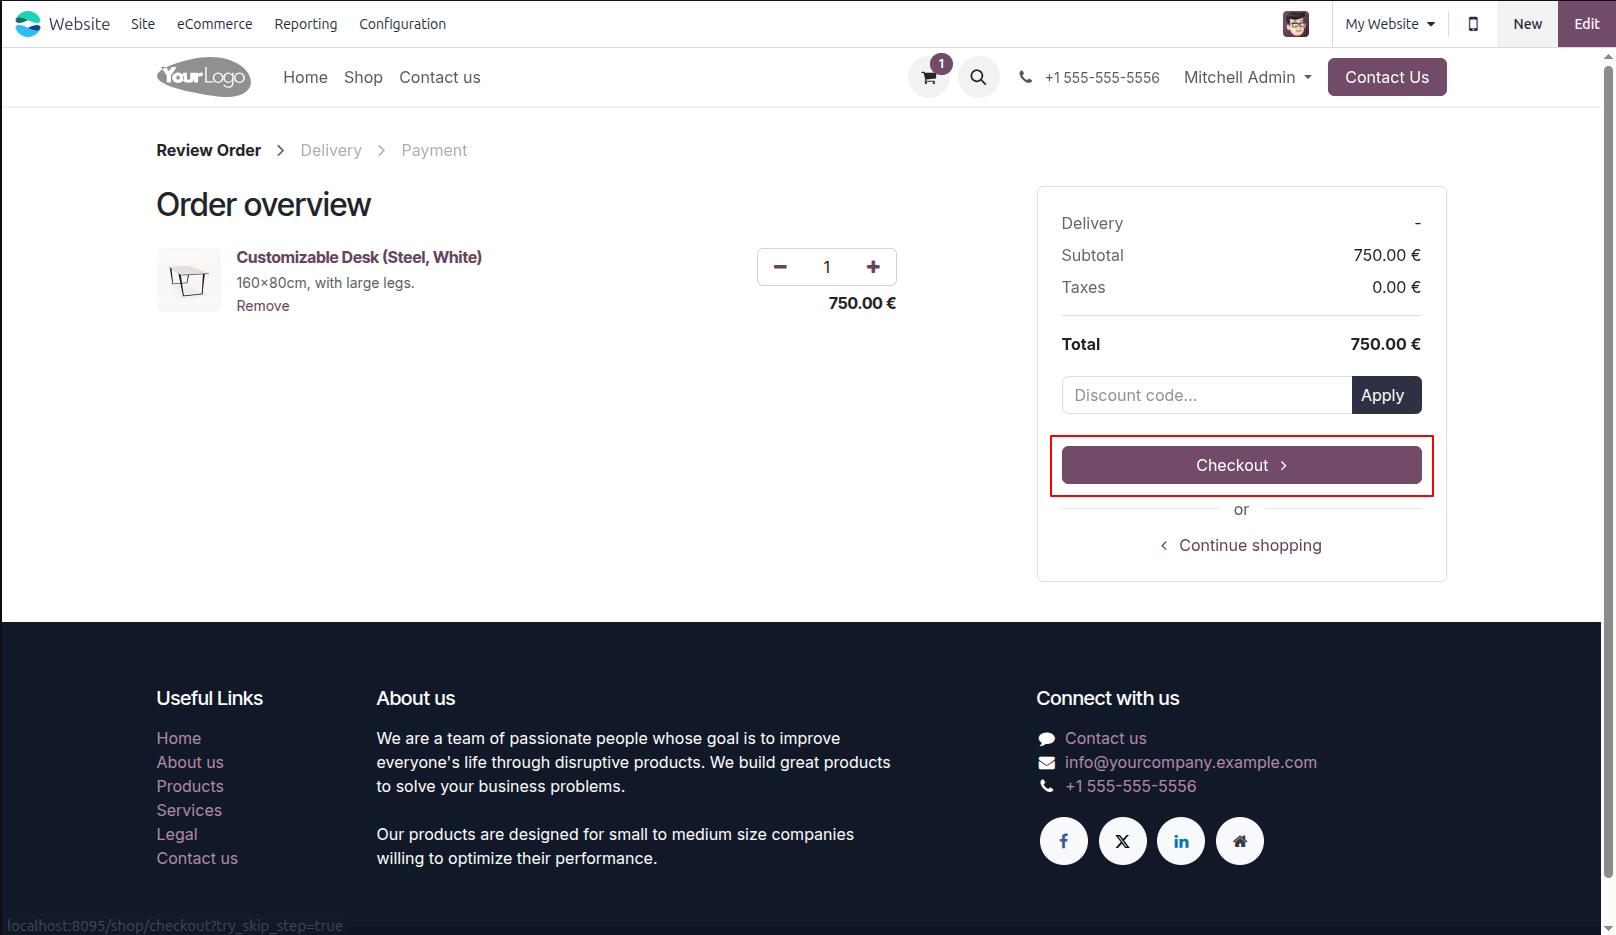This screenshot has height=935, width=1616.
Task: Open the Reporting menu
Action: coord(306,24)
